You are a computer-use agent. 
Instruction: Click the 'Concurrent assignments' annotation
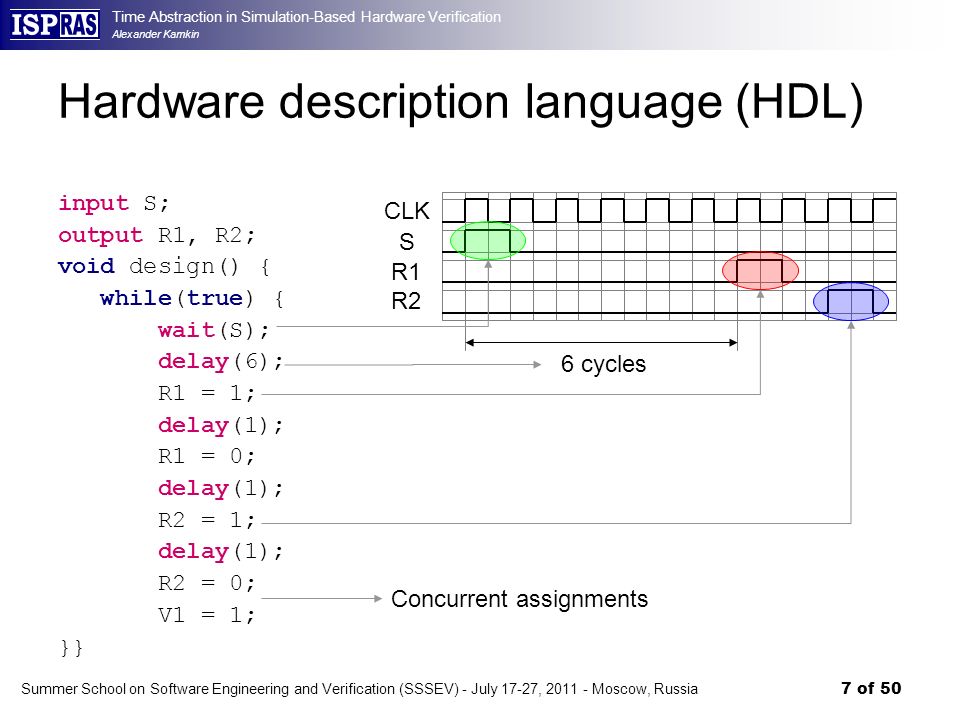(x=519, y=599)
